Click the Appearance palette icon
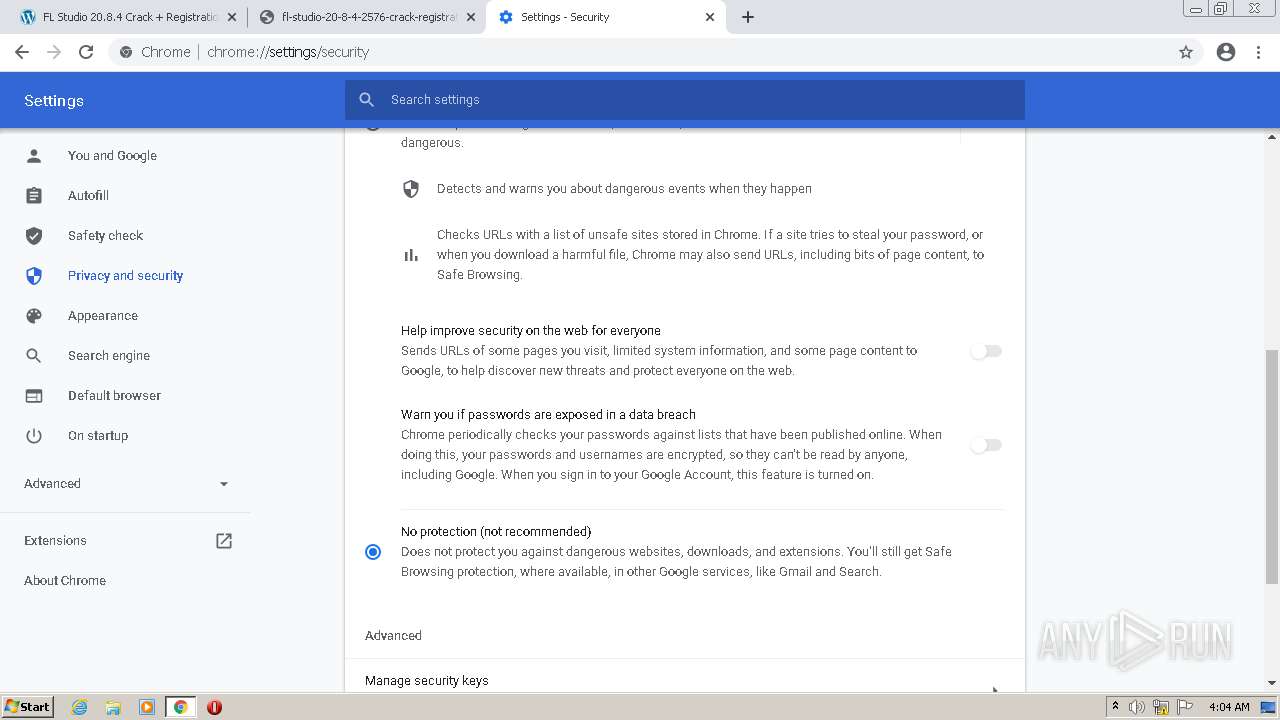Image resolution: width=1280 pixels, height=720 pixels. point(34,316)
